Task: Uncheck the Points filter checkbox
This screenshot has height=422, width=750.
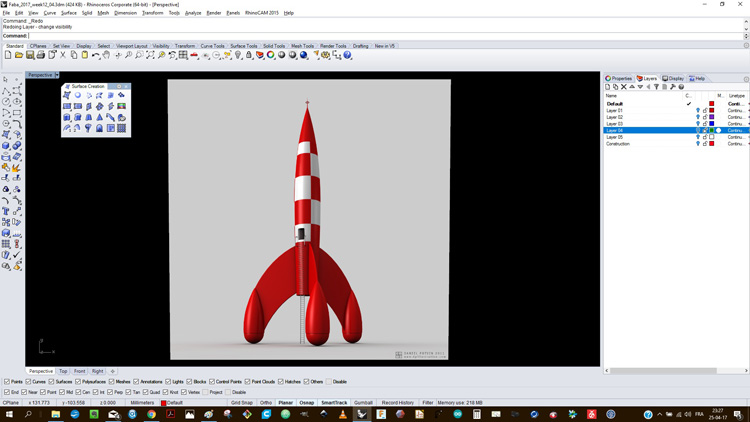Action: click(x=7, y=382)
